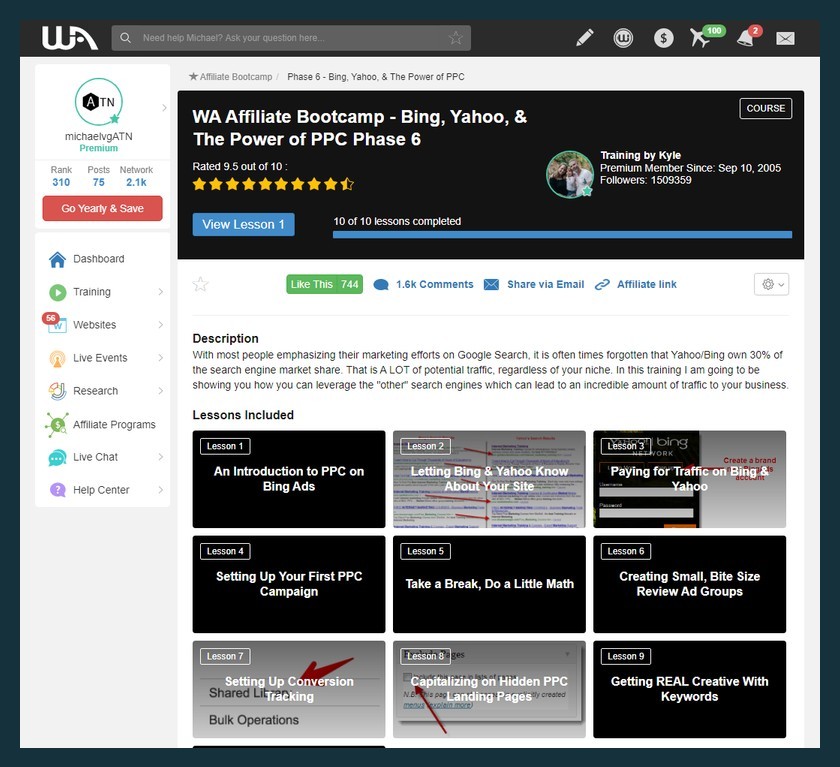Click the Affiliate Programs network icon

(57, 425)
